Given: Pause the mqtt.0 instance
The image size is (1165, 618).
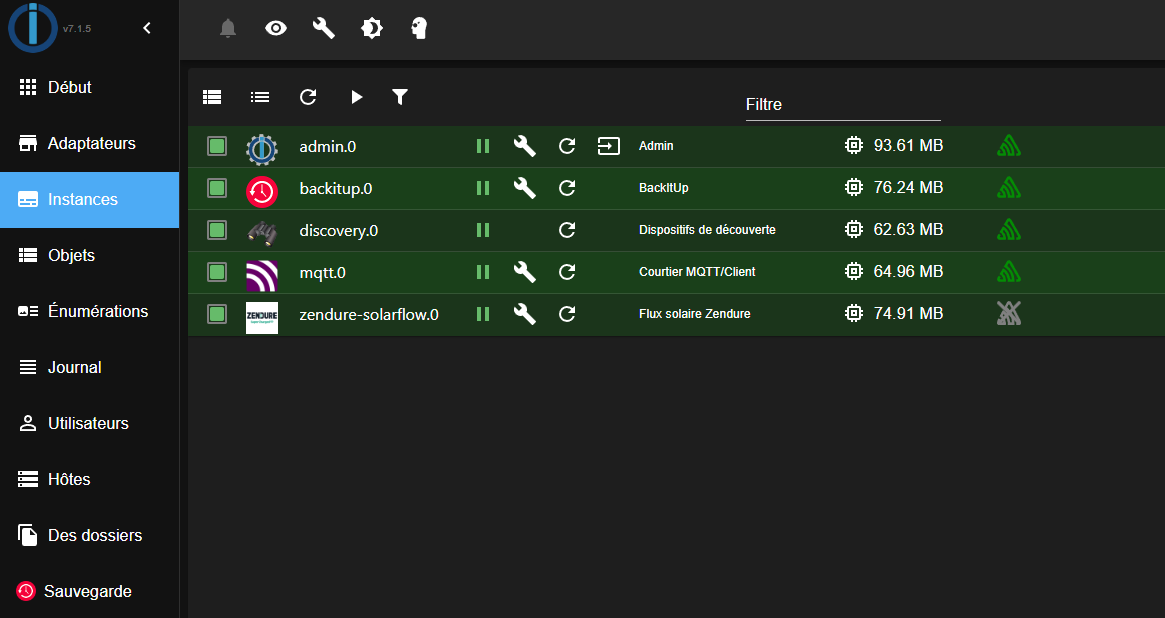Looking at the screenshot, I should tap(483, 272).
